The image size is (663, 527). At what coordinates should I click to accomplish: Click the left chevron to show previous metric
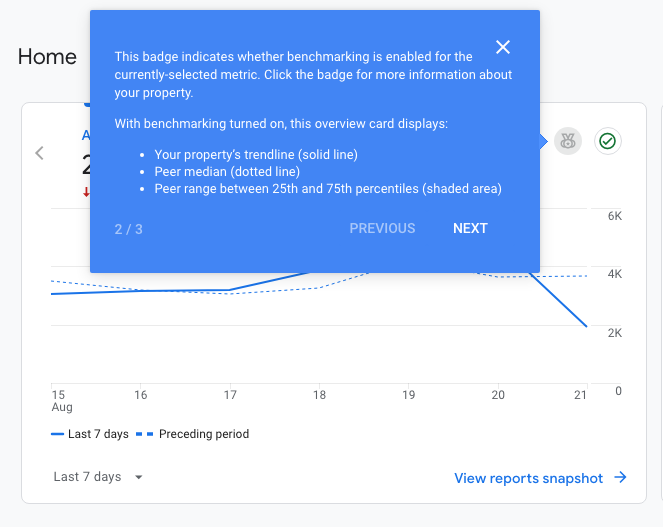(x=40, y=153)
